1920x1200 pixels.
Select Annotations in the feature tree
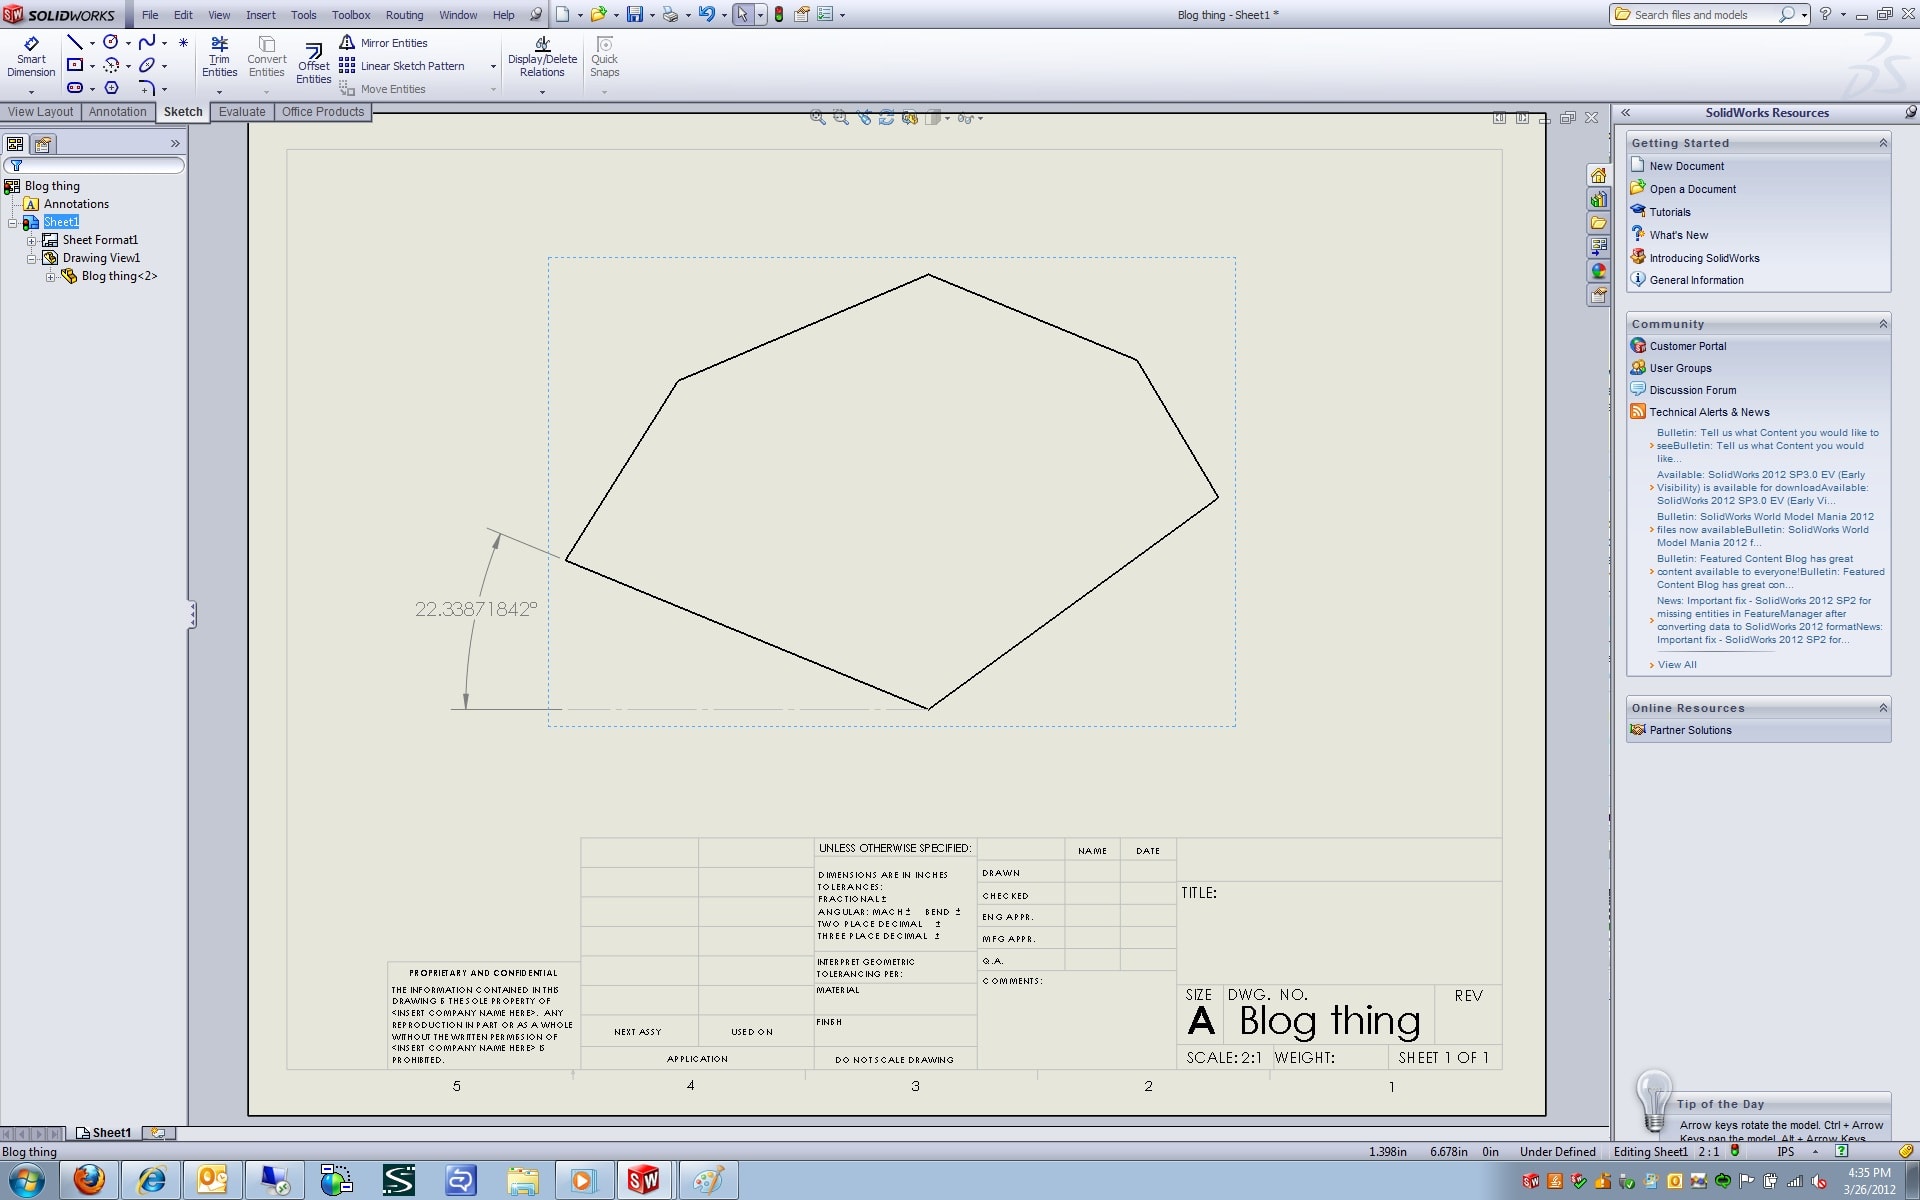(x=76, y=204)
